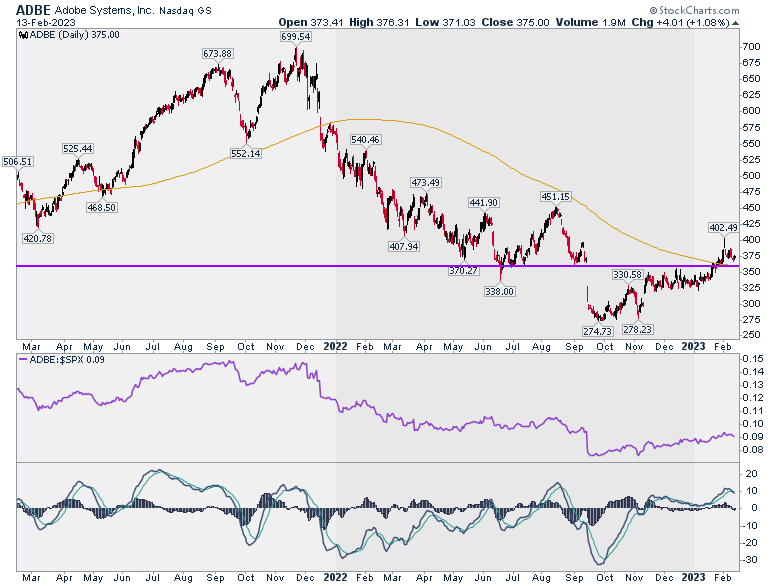The width and height of the screenshot is (780, 586).
Task: Click the 338.00 price label
Action: tap(499, 292)
